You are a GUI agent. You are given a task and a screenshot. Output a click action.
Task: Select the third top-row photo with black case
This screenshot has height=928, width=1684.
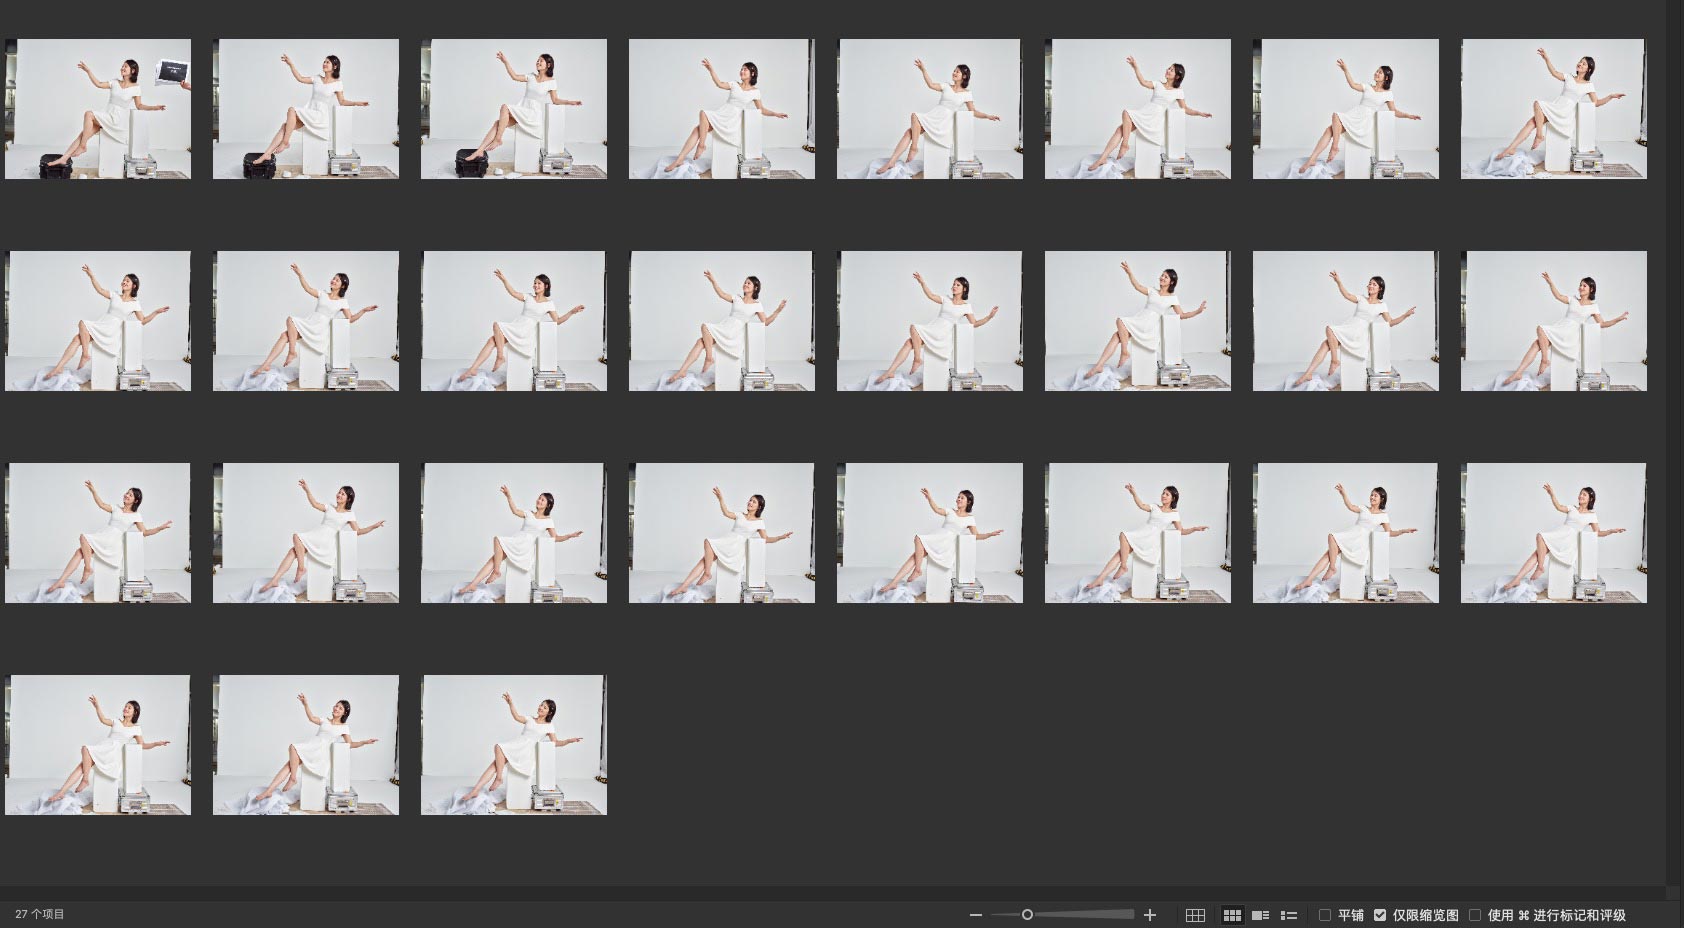click(514, 109)
